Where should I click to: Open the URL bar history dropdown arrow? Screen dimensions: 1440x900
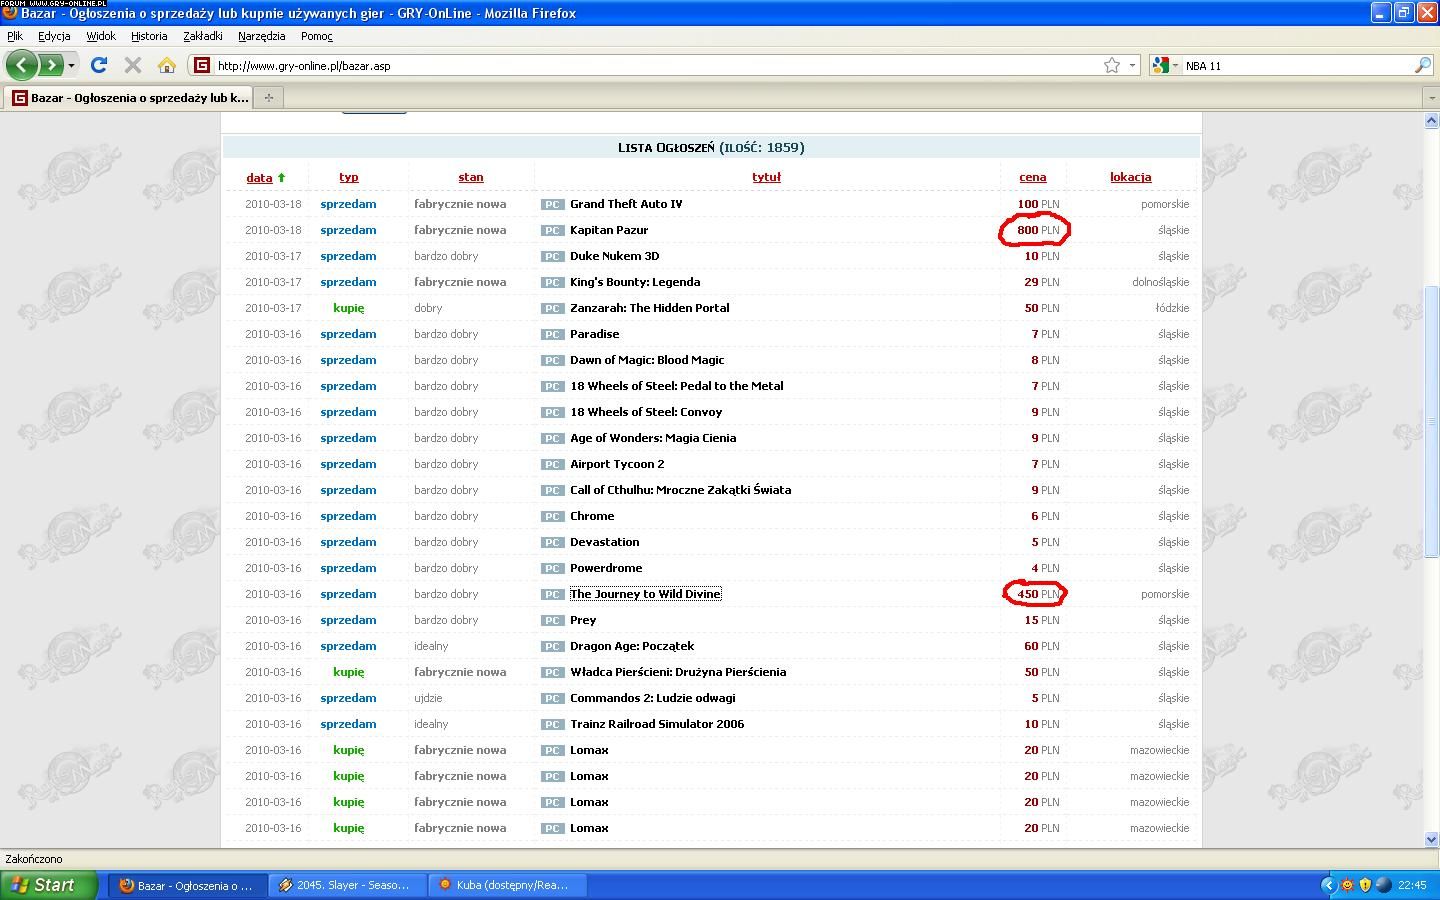(1132, 66)
